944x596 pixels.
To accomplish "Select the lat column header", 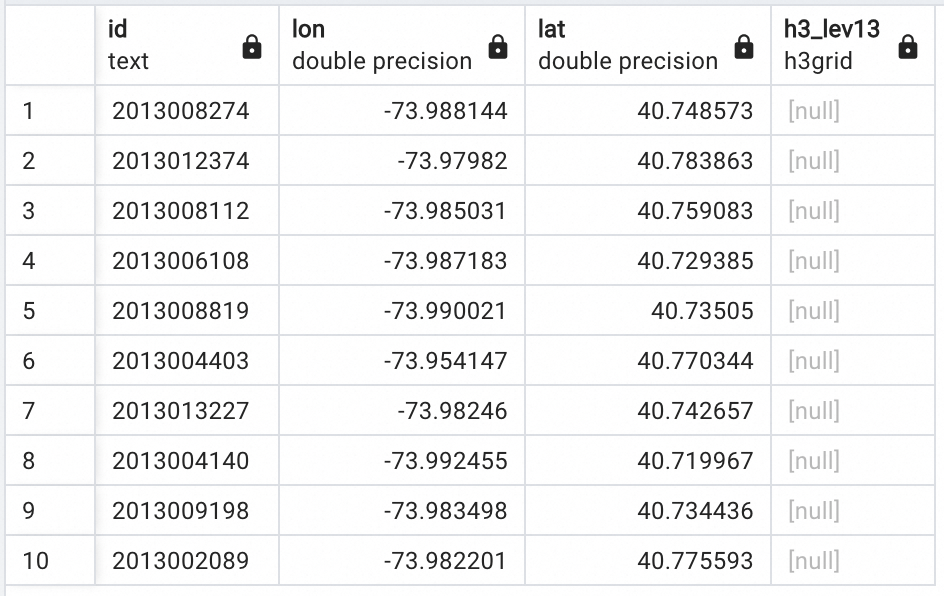I will 626,45.
